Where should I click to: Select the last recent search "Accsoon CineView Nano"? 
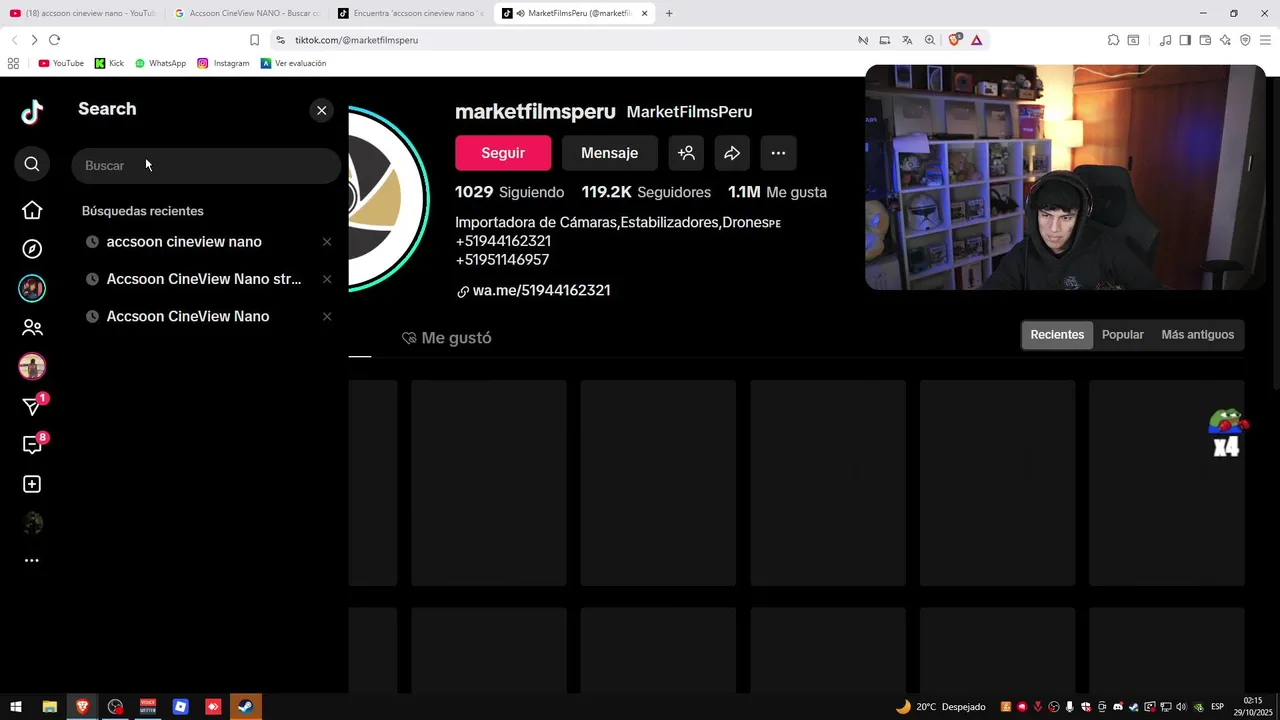coord(188,316)
